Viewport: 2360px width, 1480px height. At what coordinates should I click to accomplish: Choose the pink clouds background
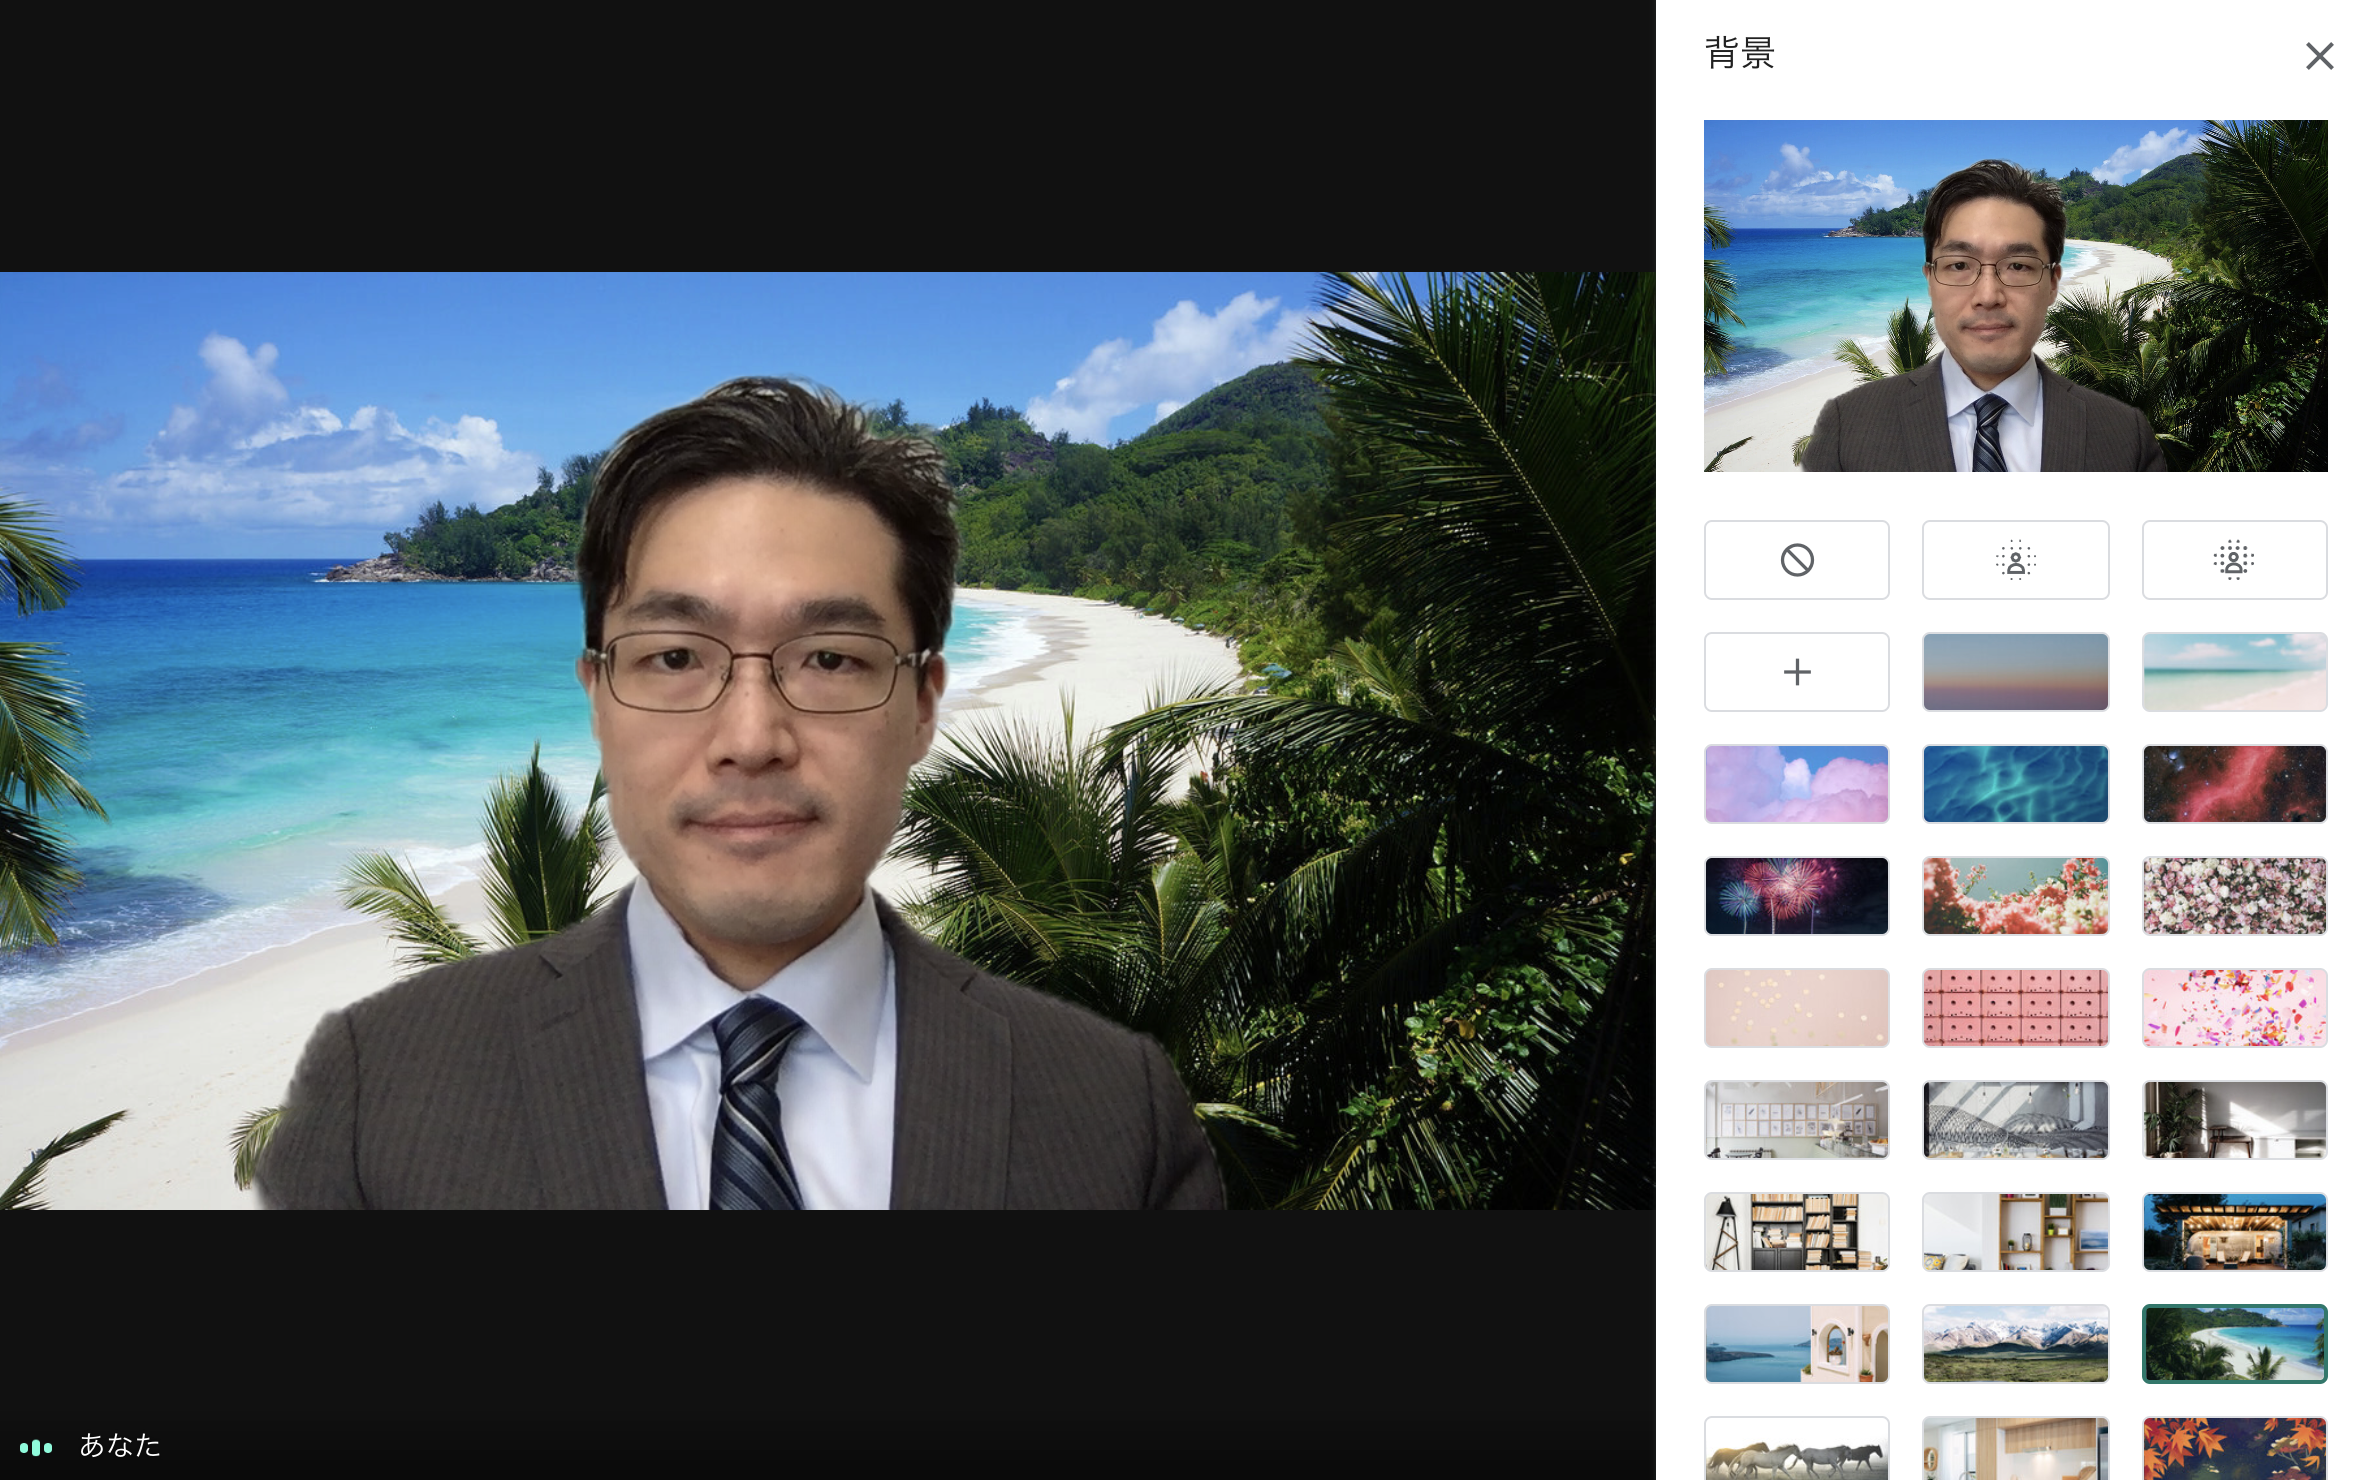[x=1797, y=783]
